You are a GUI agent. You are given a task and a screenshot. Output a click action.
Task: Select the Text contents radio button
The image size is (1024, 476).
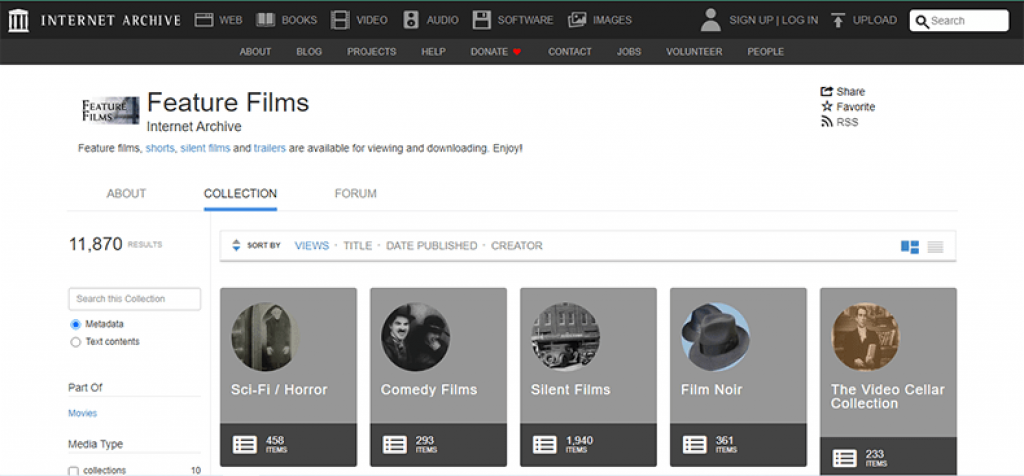click(x=76, y=342)
